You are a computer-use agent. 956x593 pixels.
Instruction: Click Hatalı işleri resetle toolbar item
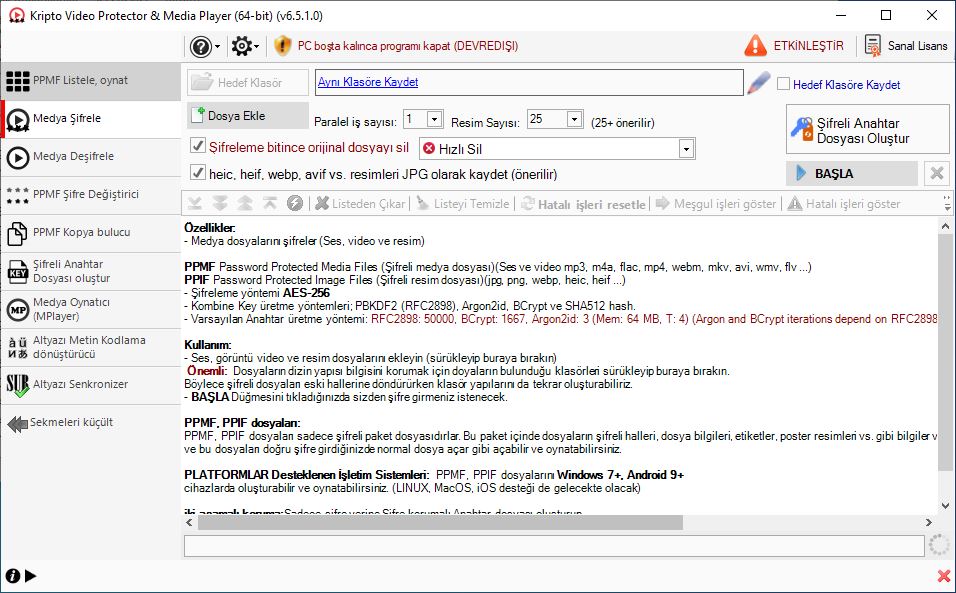[x=583, y=204]
